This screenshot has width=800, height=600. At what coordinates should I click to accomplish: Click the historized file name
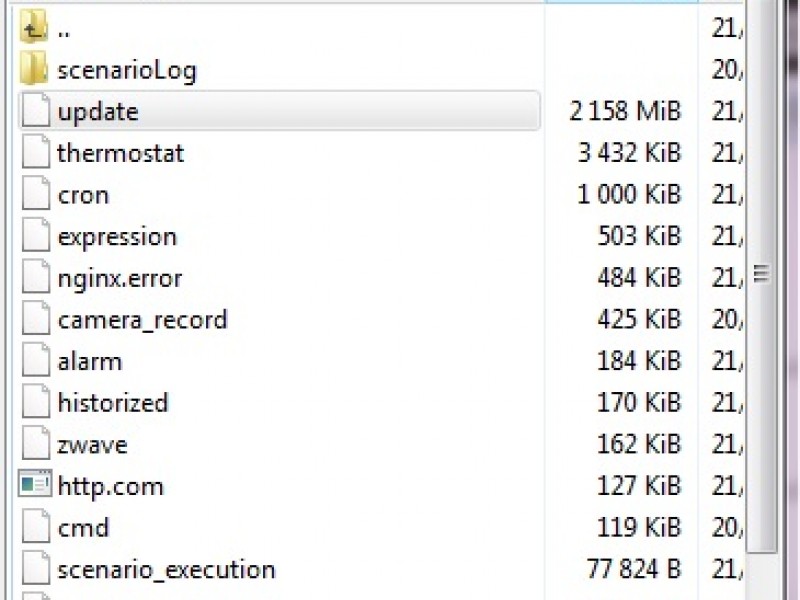point(113,403)
